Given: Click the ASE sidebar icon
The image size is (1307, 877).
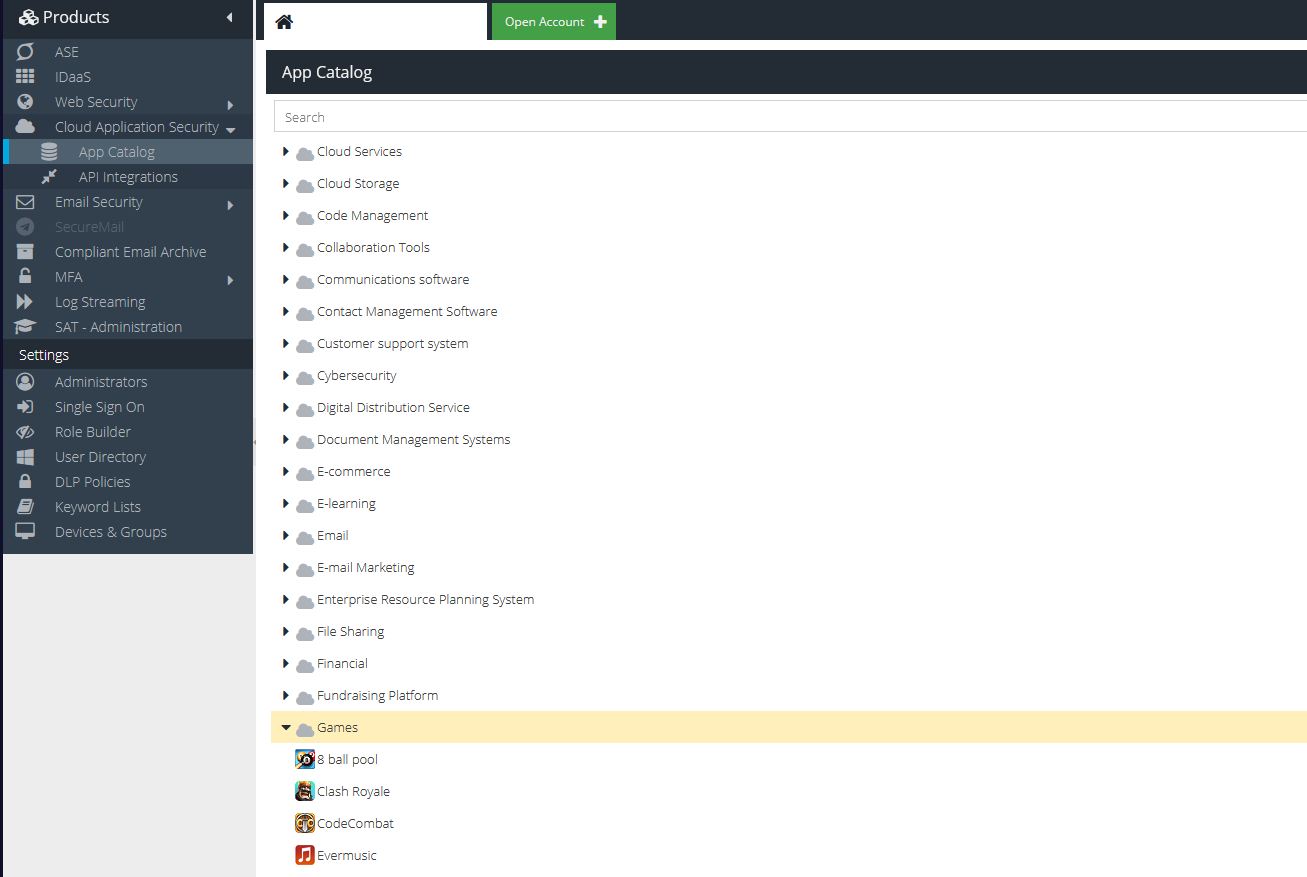Looking at the screenshot, I should (x=25, y=52).
